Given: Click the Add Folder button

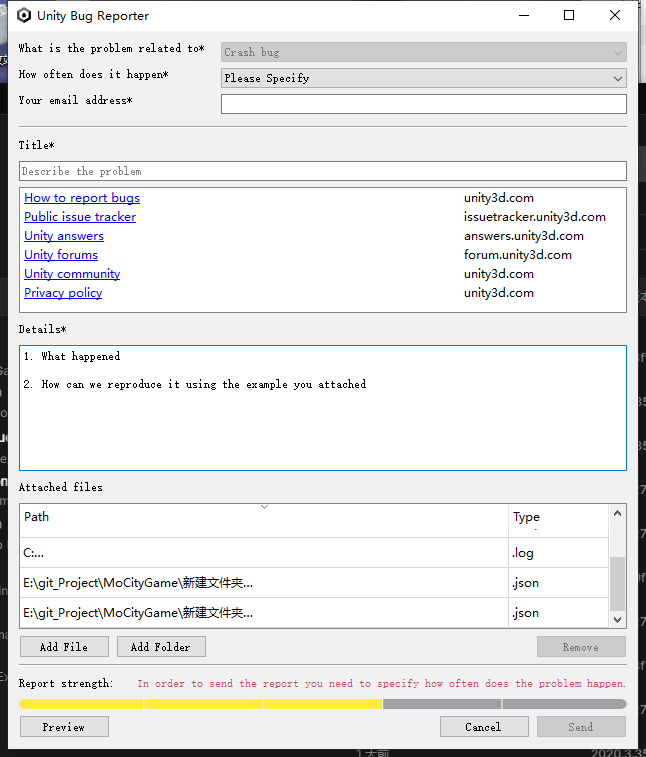Looking at the screenshot, I should pos(161,647).
